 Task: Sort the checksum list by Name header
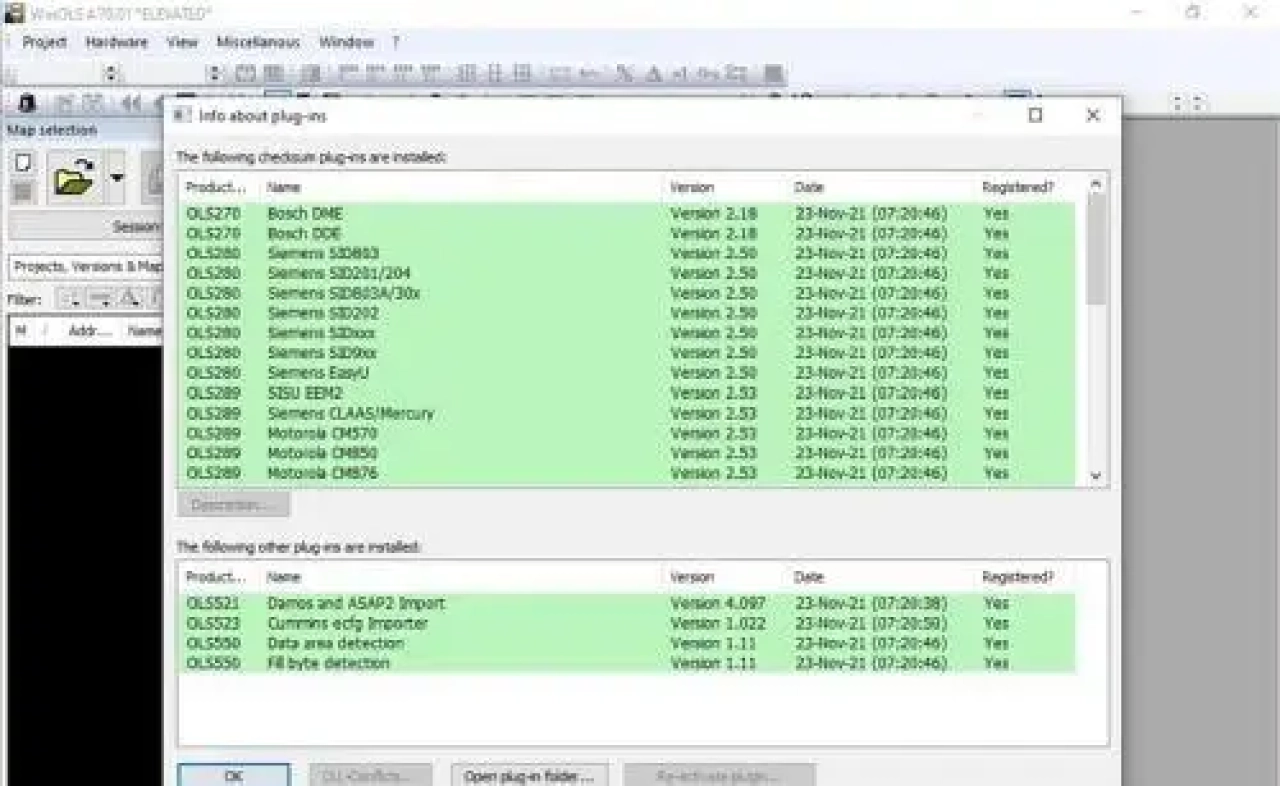tap(462, 187)
